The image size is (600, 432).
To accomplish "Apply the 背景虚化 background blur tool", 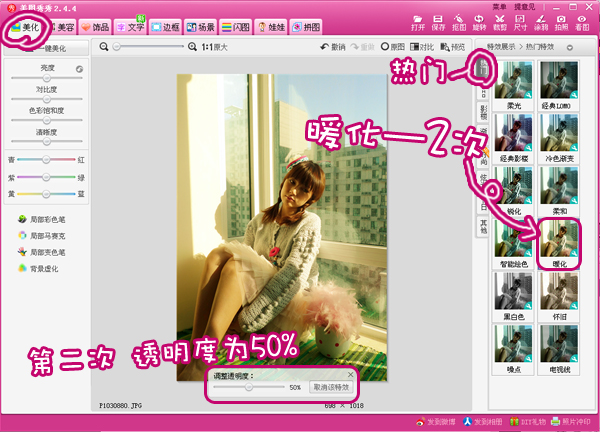I will 42,268.
